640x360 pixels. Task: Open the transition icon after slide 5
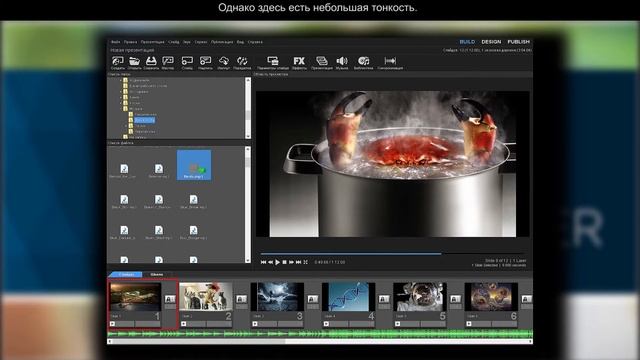point(456,299)
